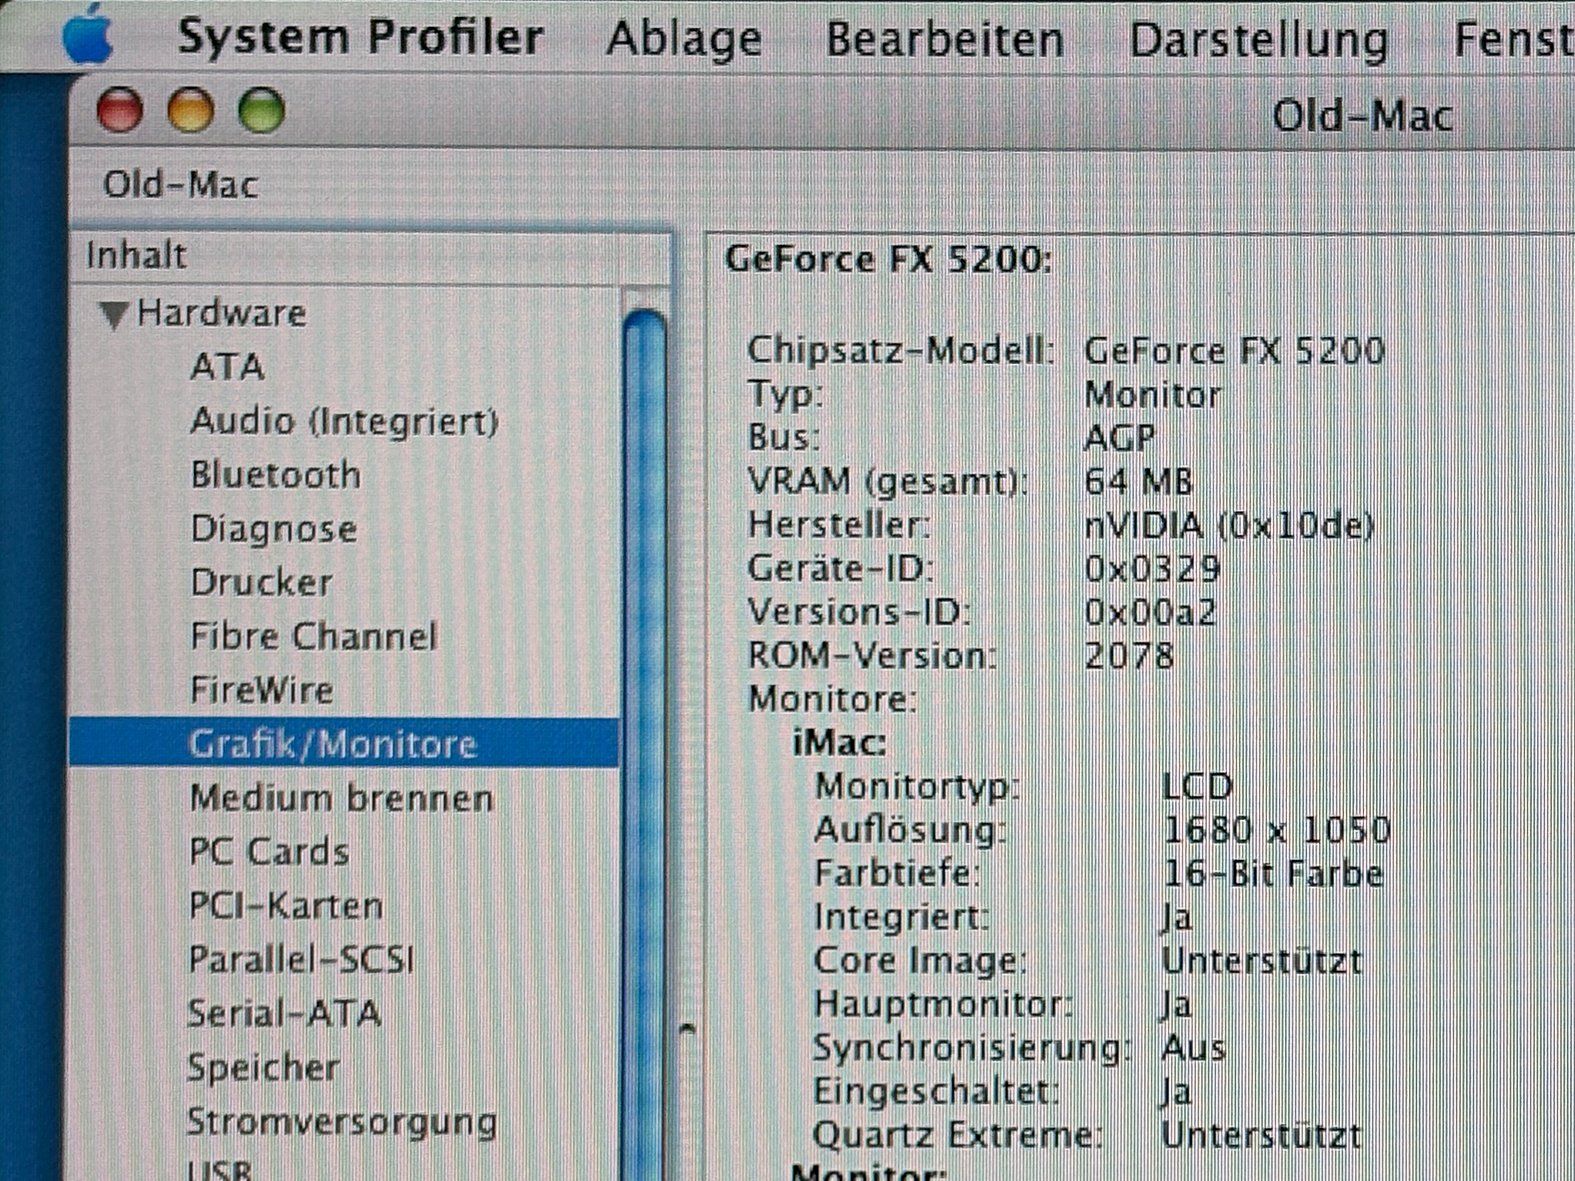Select Speicher in the sidebar

263,1068
